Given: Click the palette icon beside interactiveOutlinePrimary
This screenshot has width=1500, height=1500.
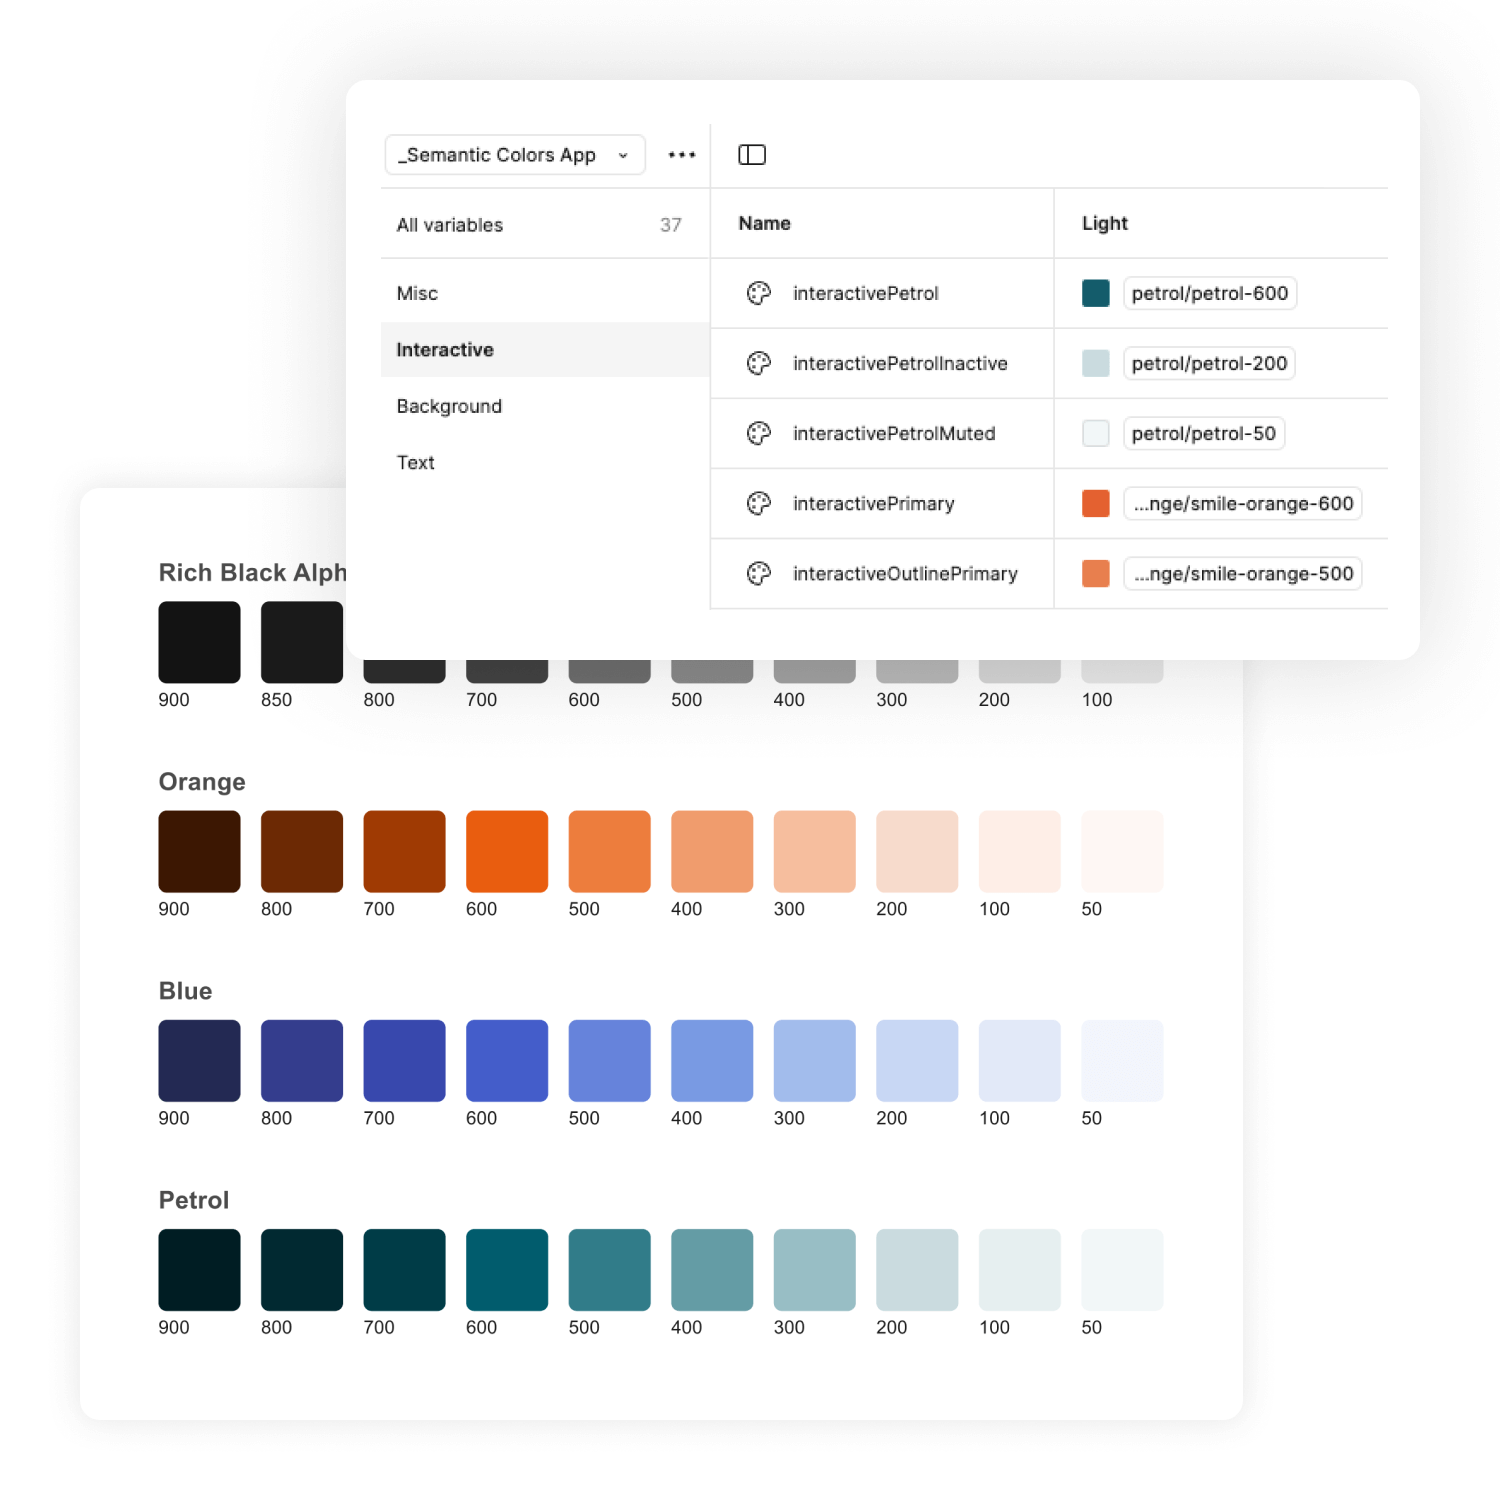Looking at the screenshot, I should click(x=759, y=573).
